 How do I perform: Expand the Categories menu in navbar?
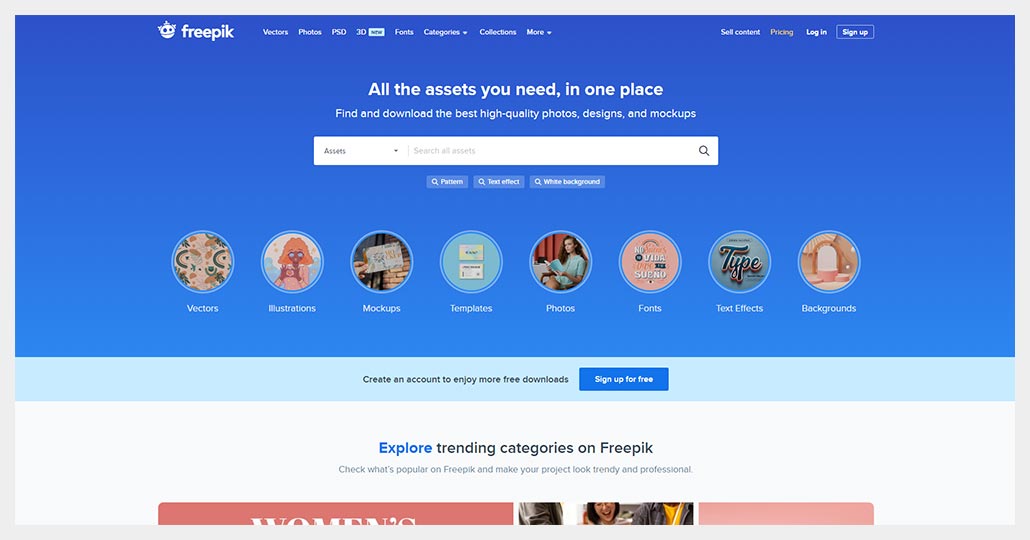(445, 32)
